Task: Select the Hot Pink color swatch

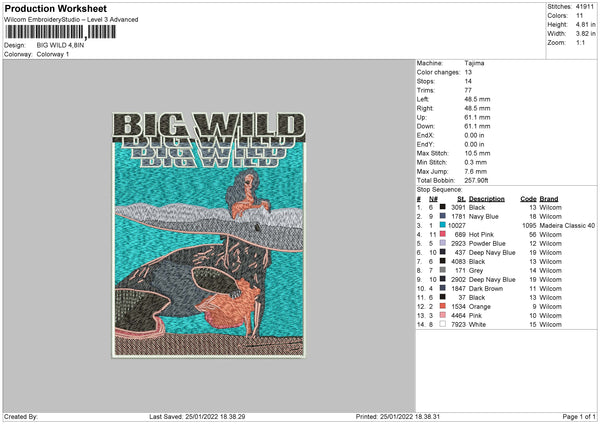Action: (442, 234)
